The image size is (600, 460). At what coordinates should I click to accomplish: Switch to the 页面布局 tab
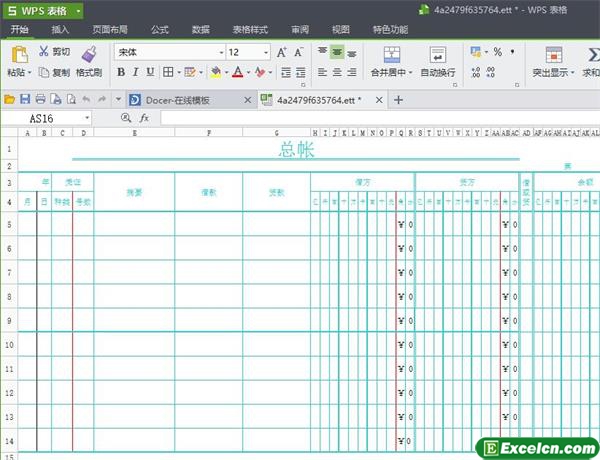110,29
